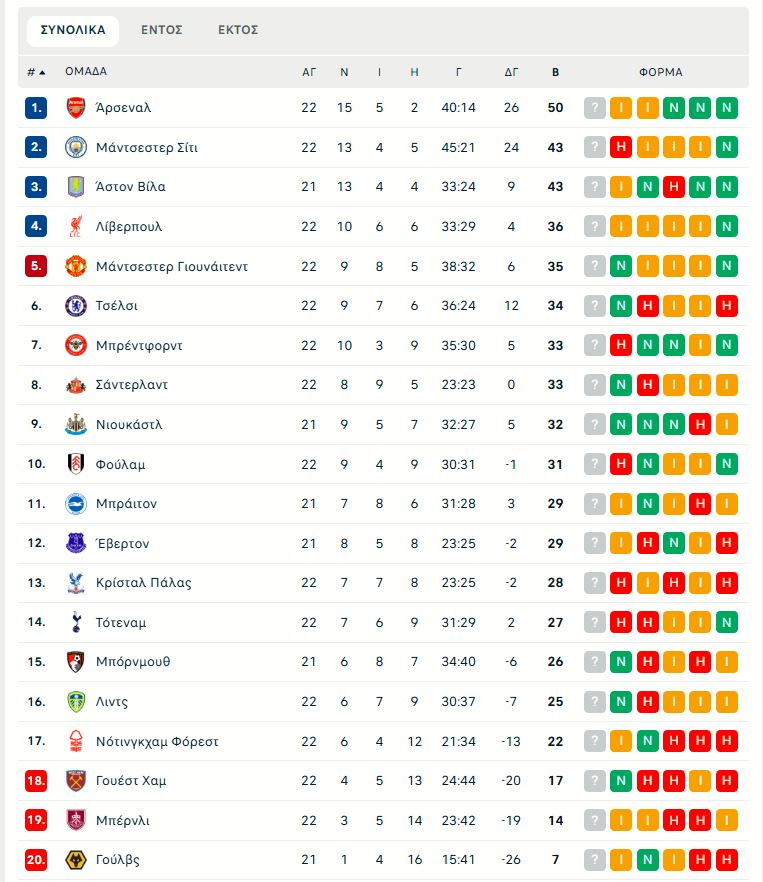
Task: Click the Arsenal club crest icon
Action: (76, 108)
